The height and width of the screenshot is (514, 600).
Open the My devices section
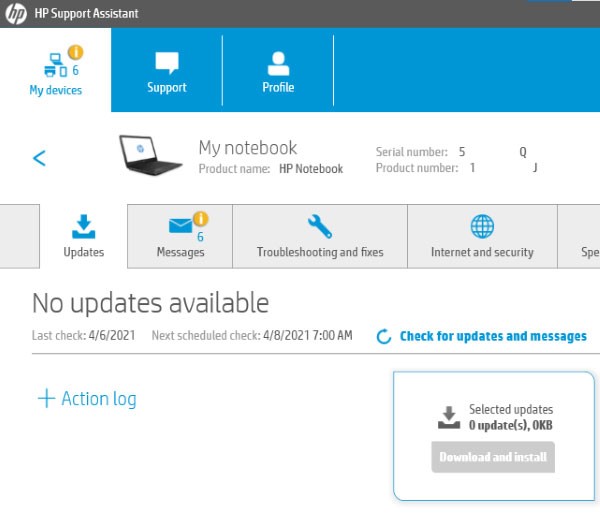point(56,72)
